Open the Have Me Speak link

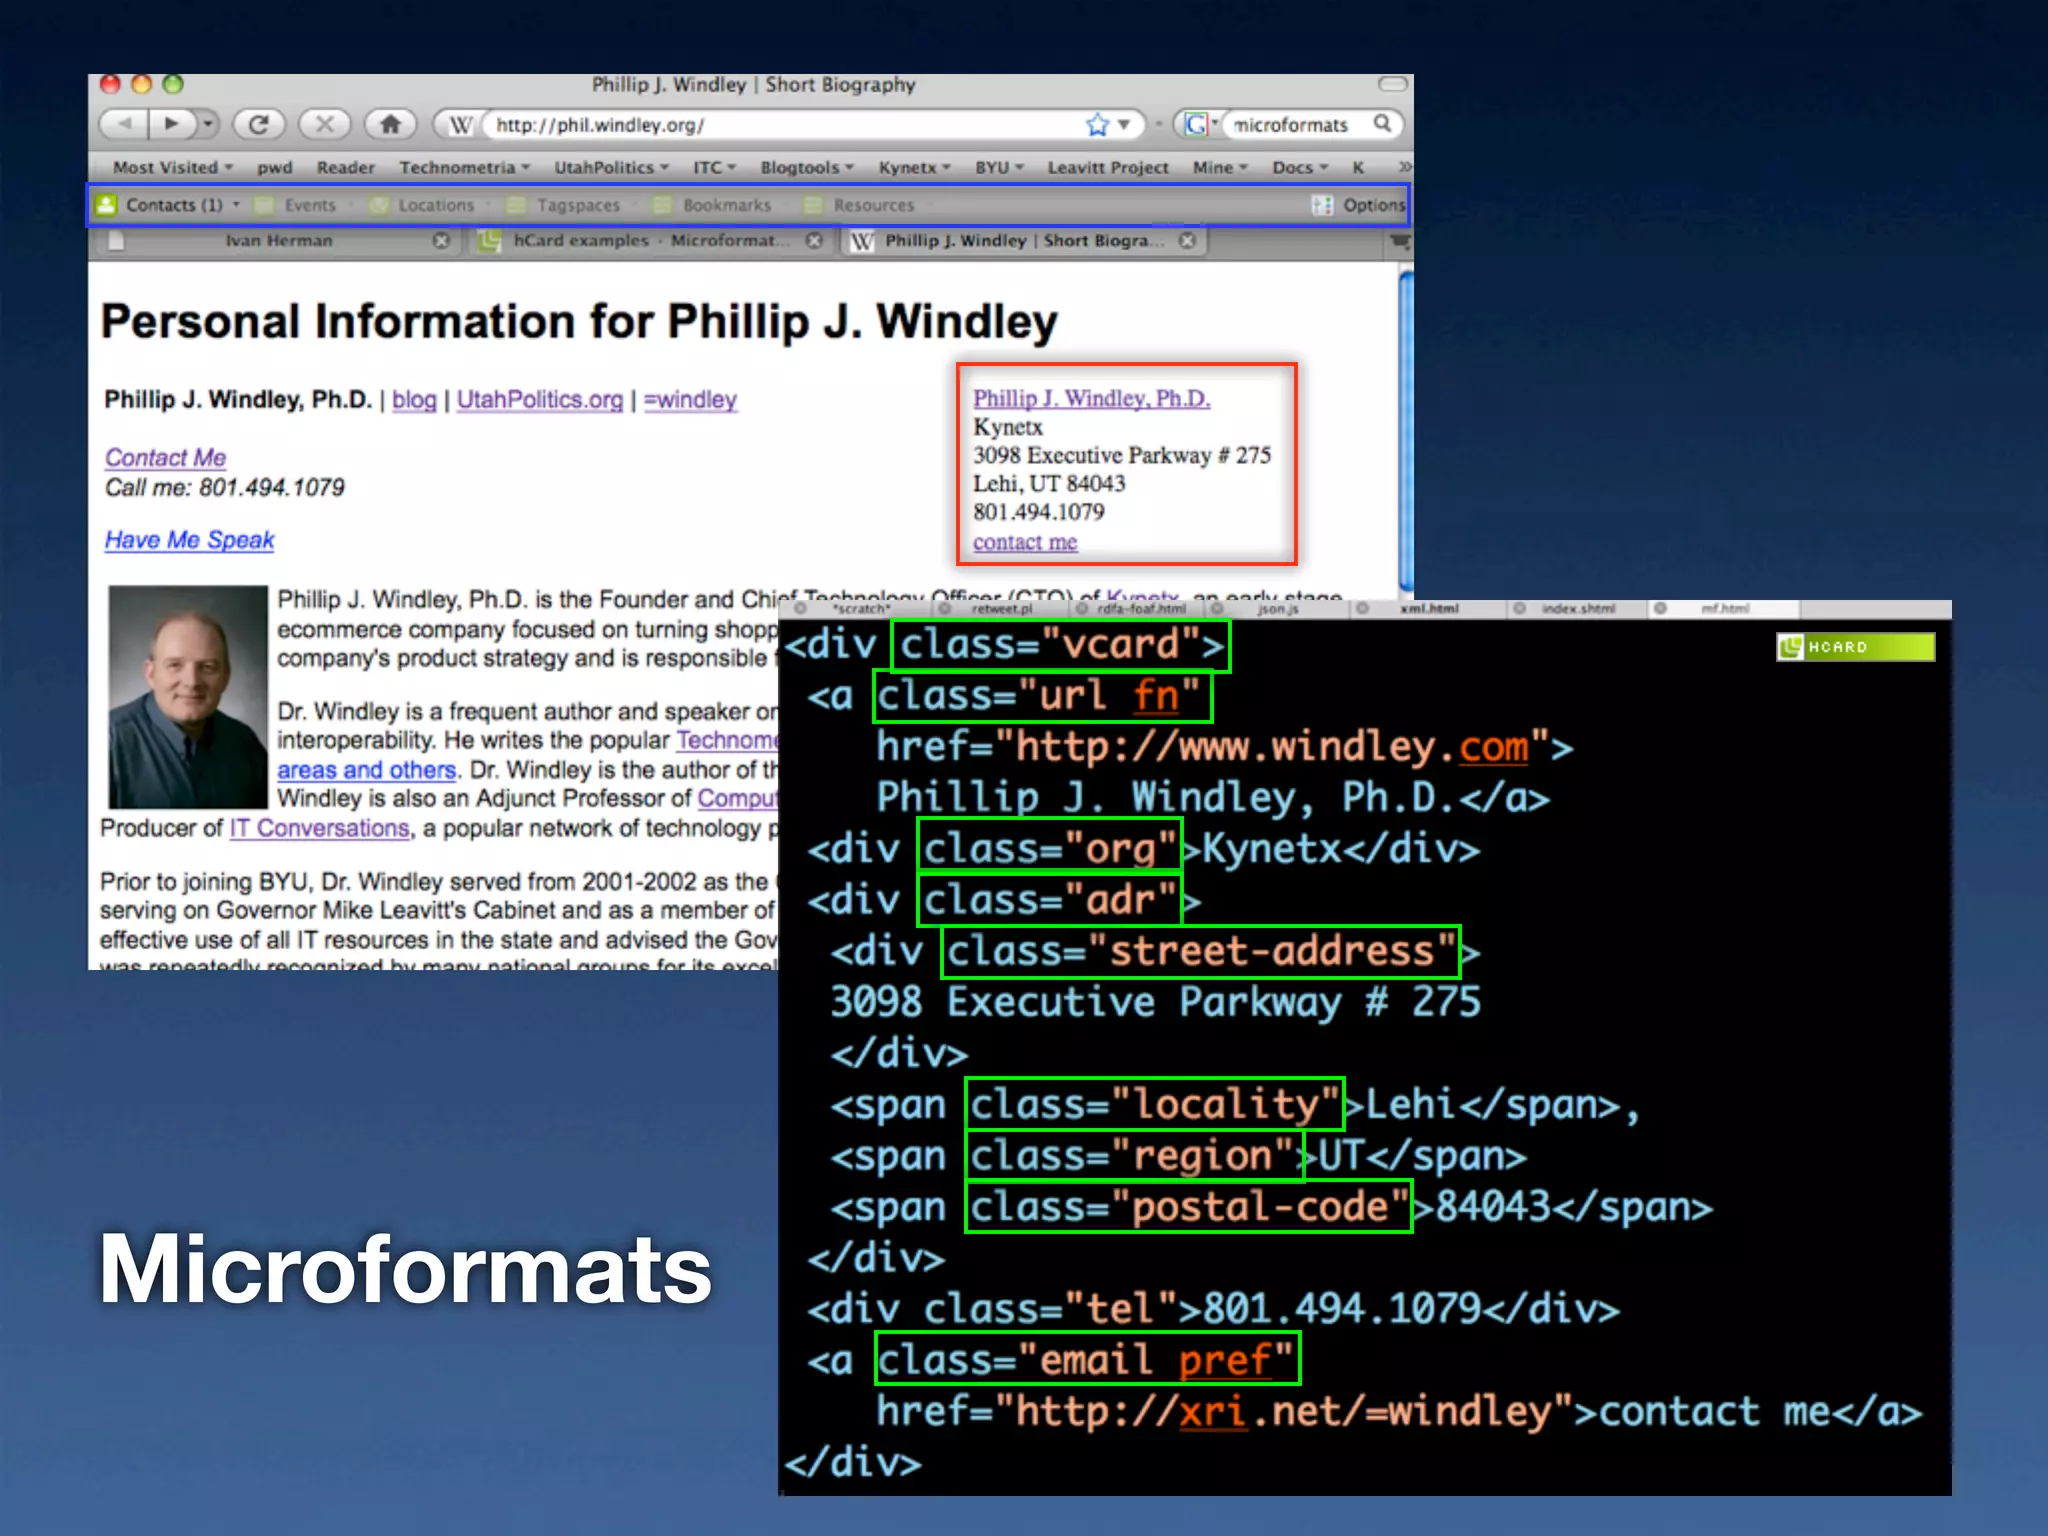click(190, 540)
